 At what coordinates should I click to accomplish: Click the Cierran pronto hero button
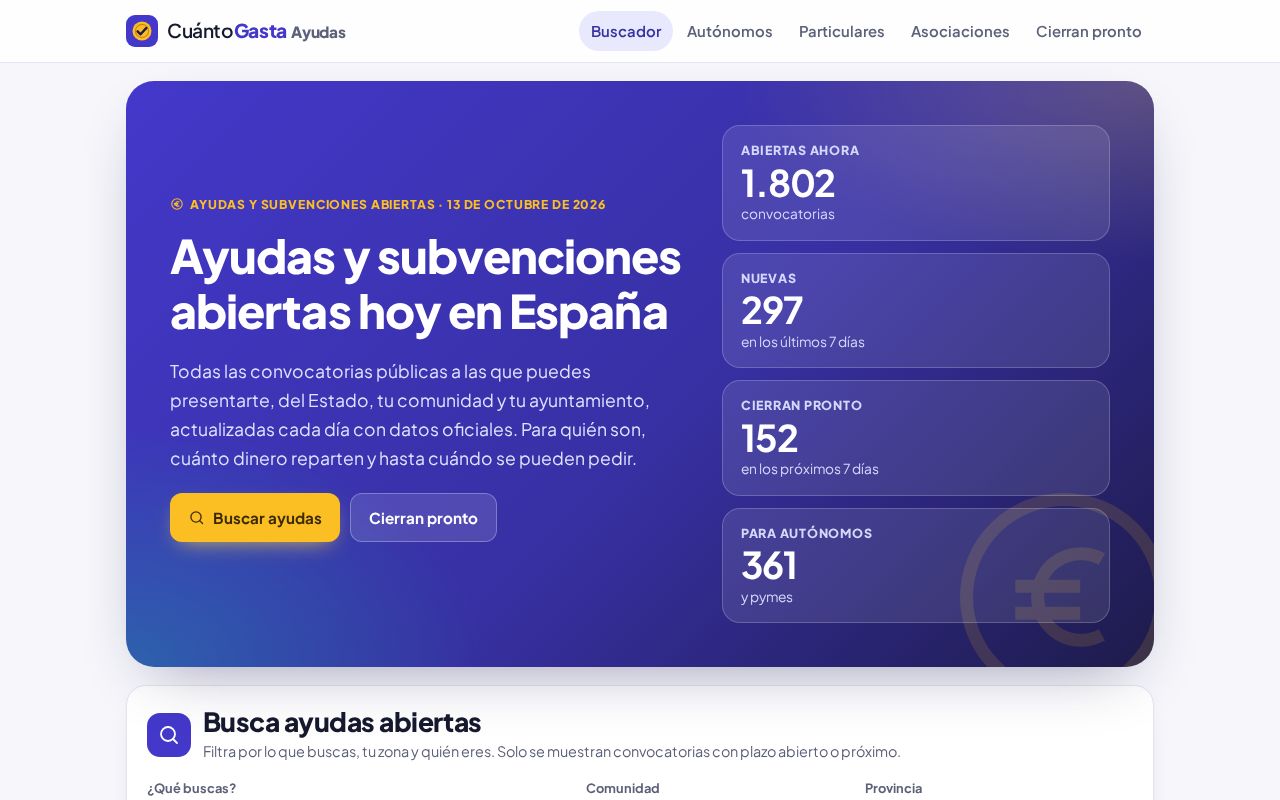[x=423, y=518]
